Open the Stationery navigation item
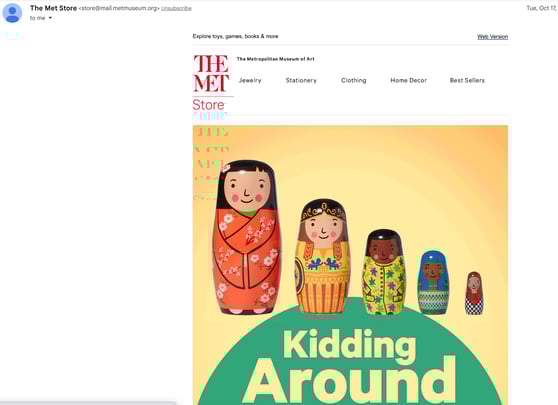The height and width of the screenshot is (405, 558). click(301, 80)
